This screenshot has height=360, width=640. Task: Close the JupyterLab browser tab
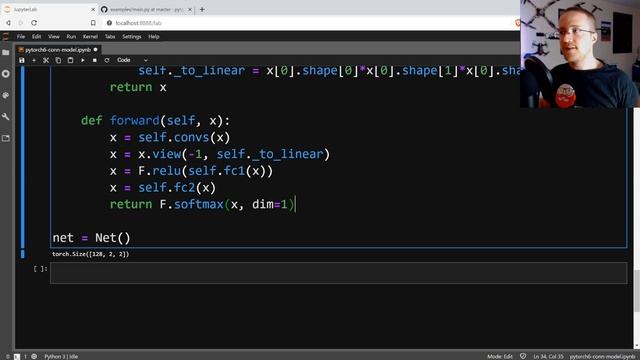click(x=93, y=9)
